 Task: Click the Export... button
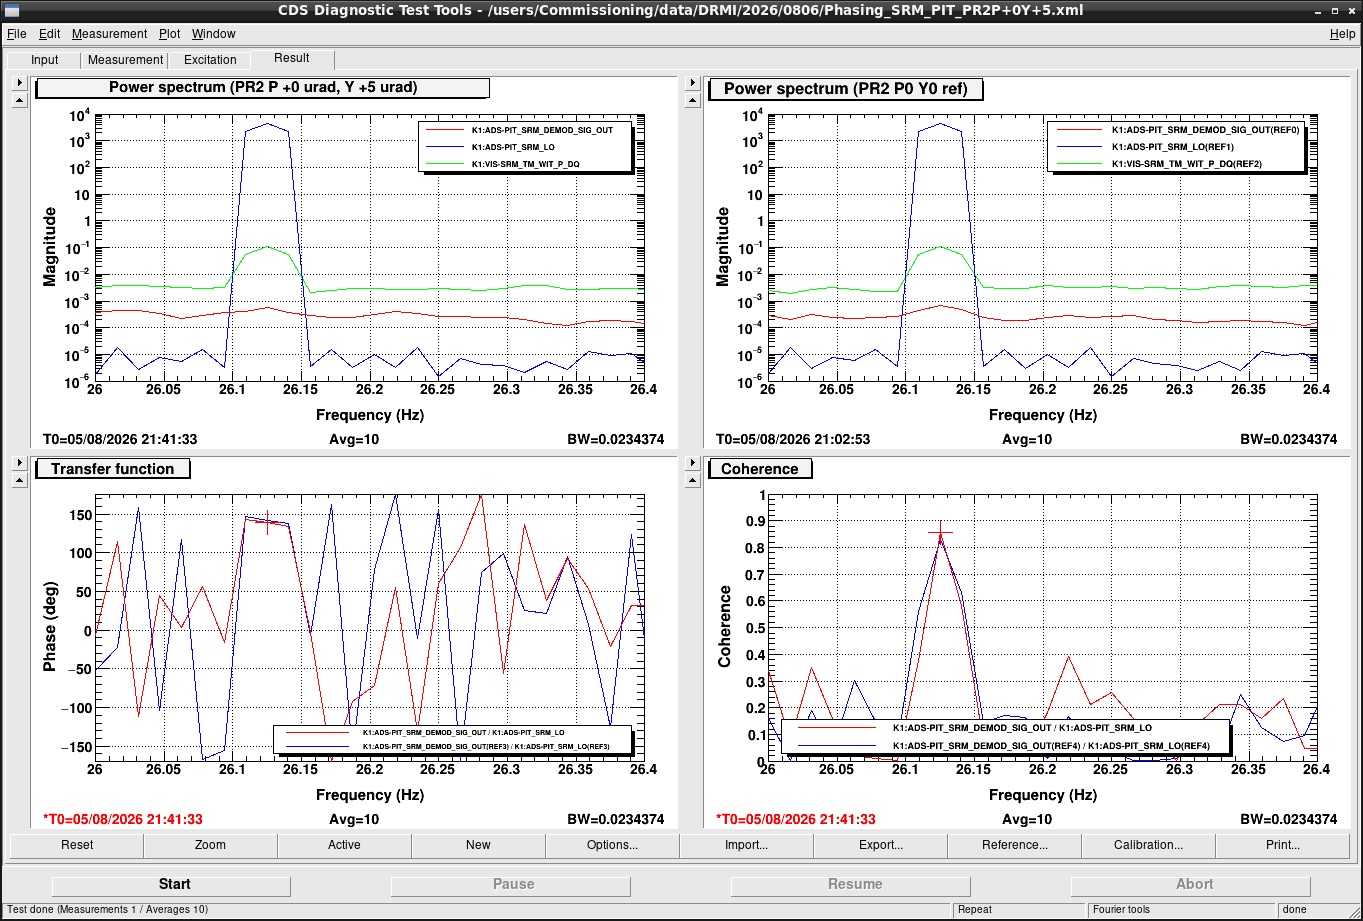pyautogui.click(x=881, y=845)
